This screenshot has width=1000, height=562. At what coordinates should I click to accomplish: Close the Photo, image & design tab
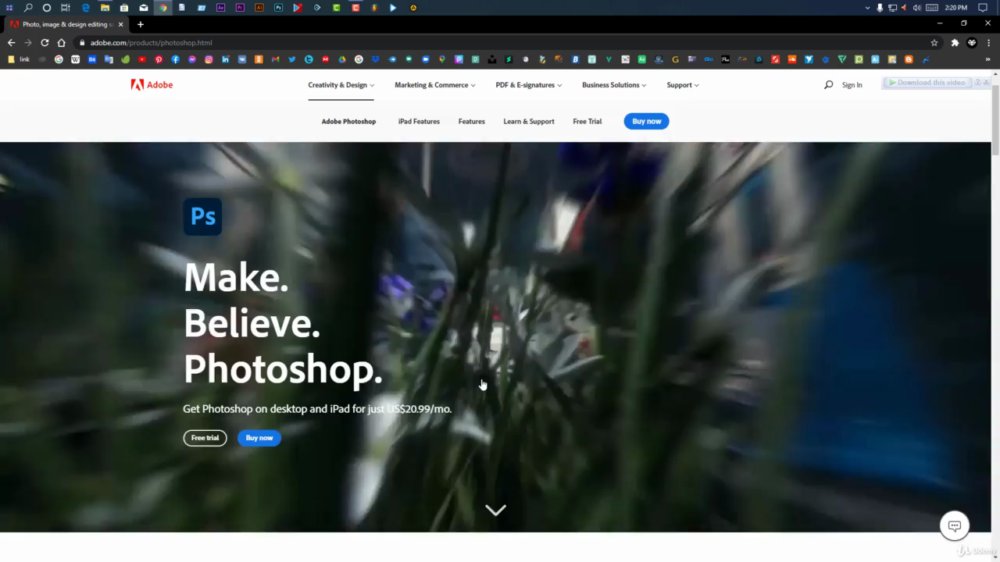[121, 24]
